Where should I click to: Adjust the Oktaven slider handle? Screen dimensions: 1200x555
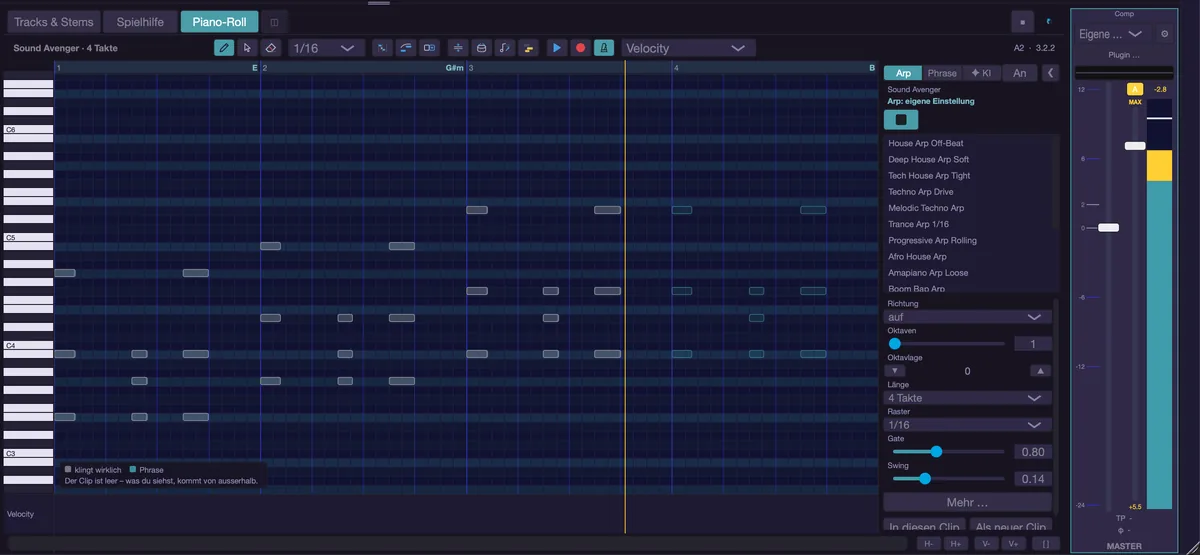point(895,344)
